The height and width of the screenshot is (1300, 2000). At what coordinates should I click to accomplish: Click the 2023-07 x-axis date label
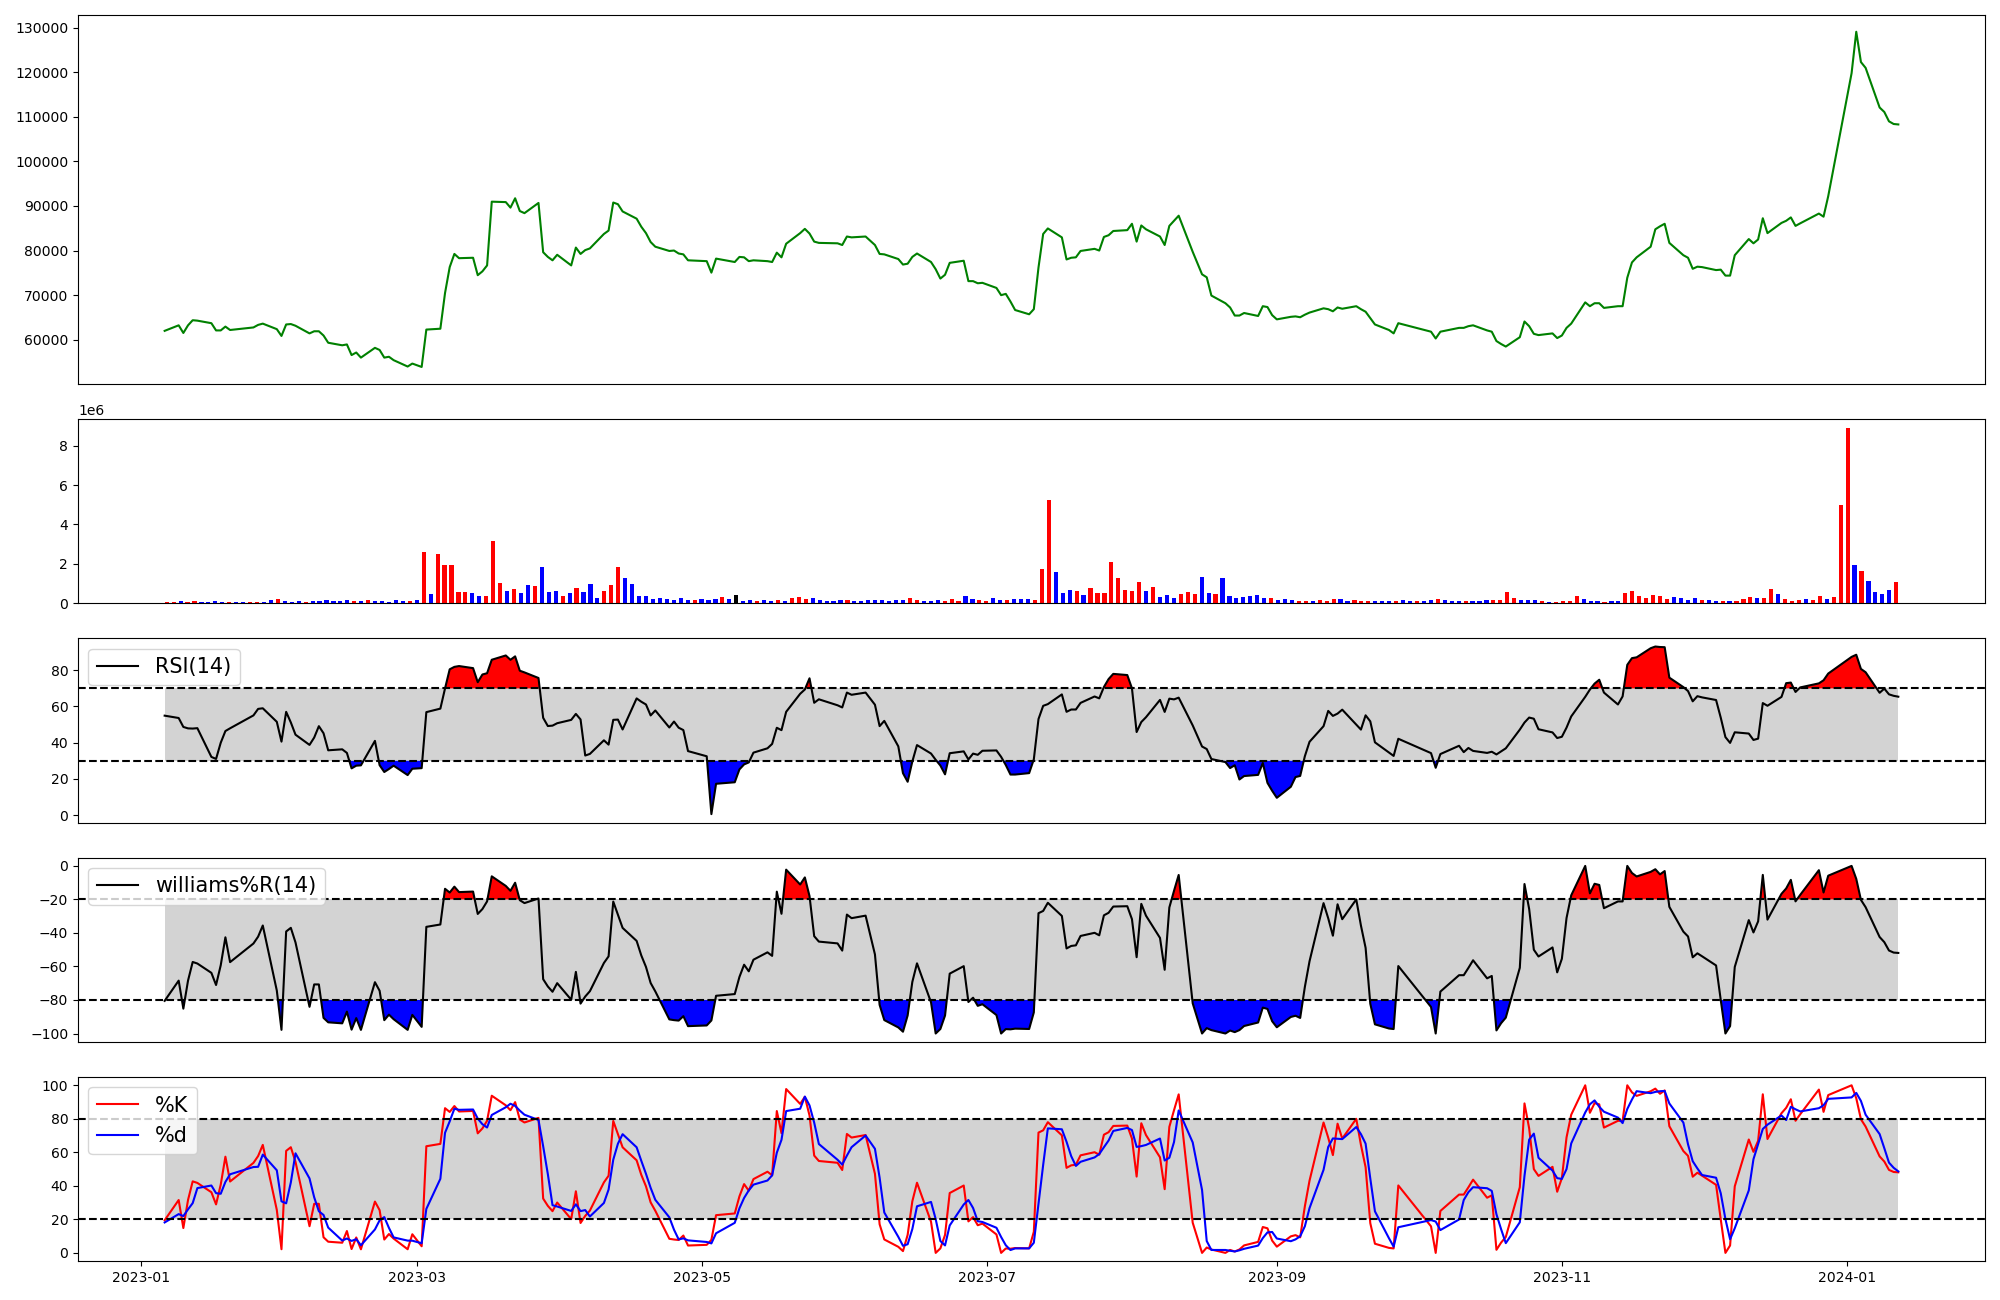[987, 1277]
